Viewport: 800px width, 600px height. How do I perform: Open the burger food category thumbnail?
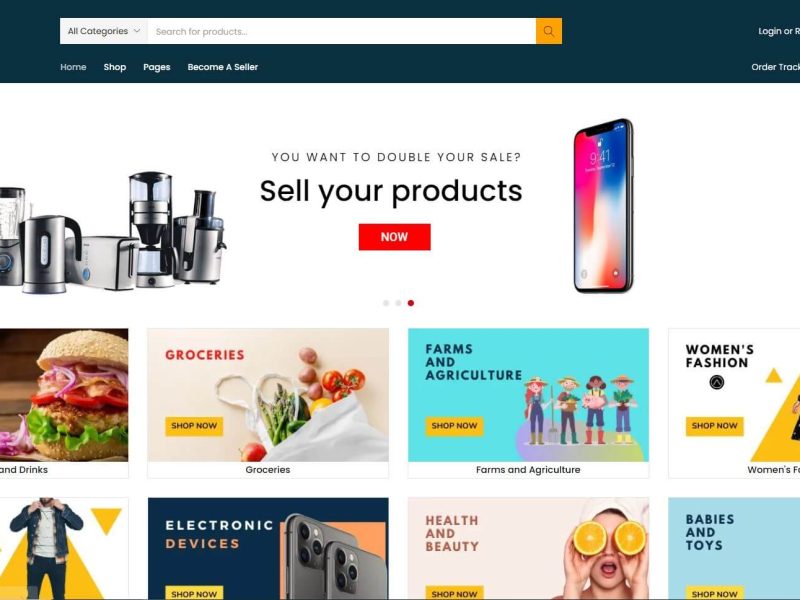pyautogui.click(x=64, y=395)
